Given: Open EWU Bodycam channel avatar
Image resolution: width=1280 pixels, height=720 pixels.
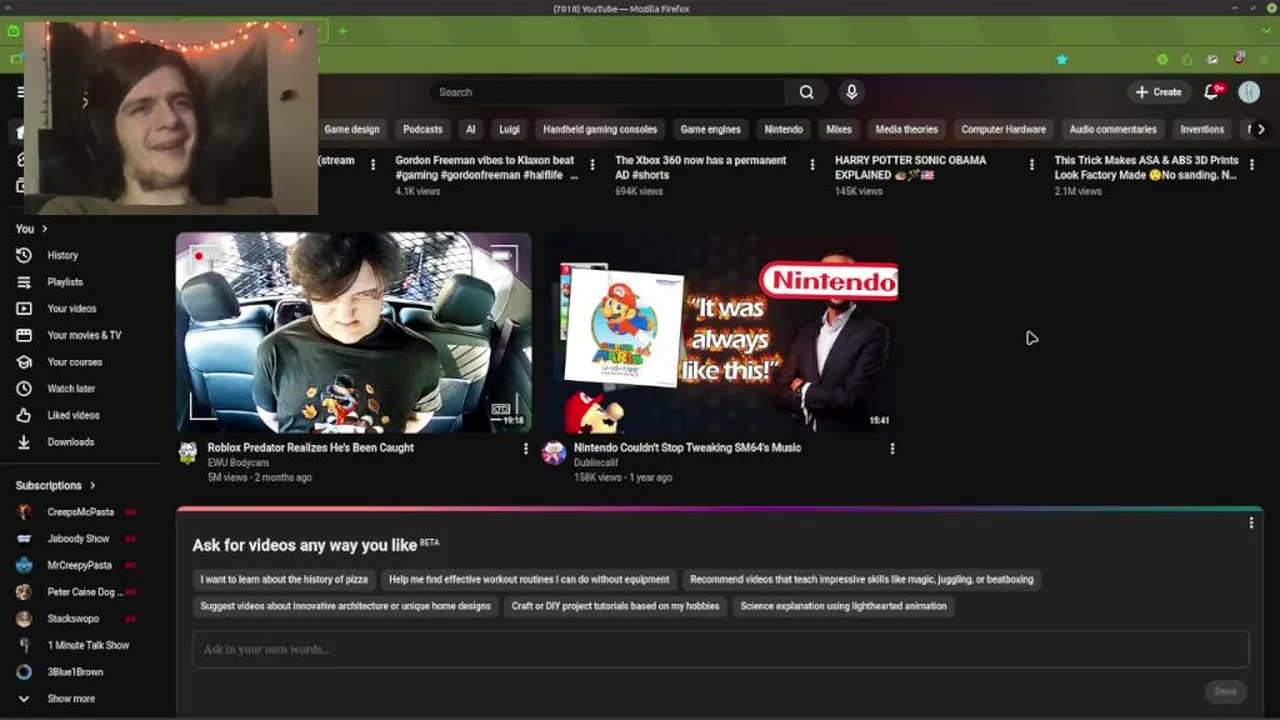Looking at the screenshot, I should coord(187,453).
